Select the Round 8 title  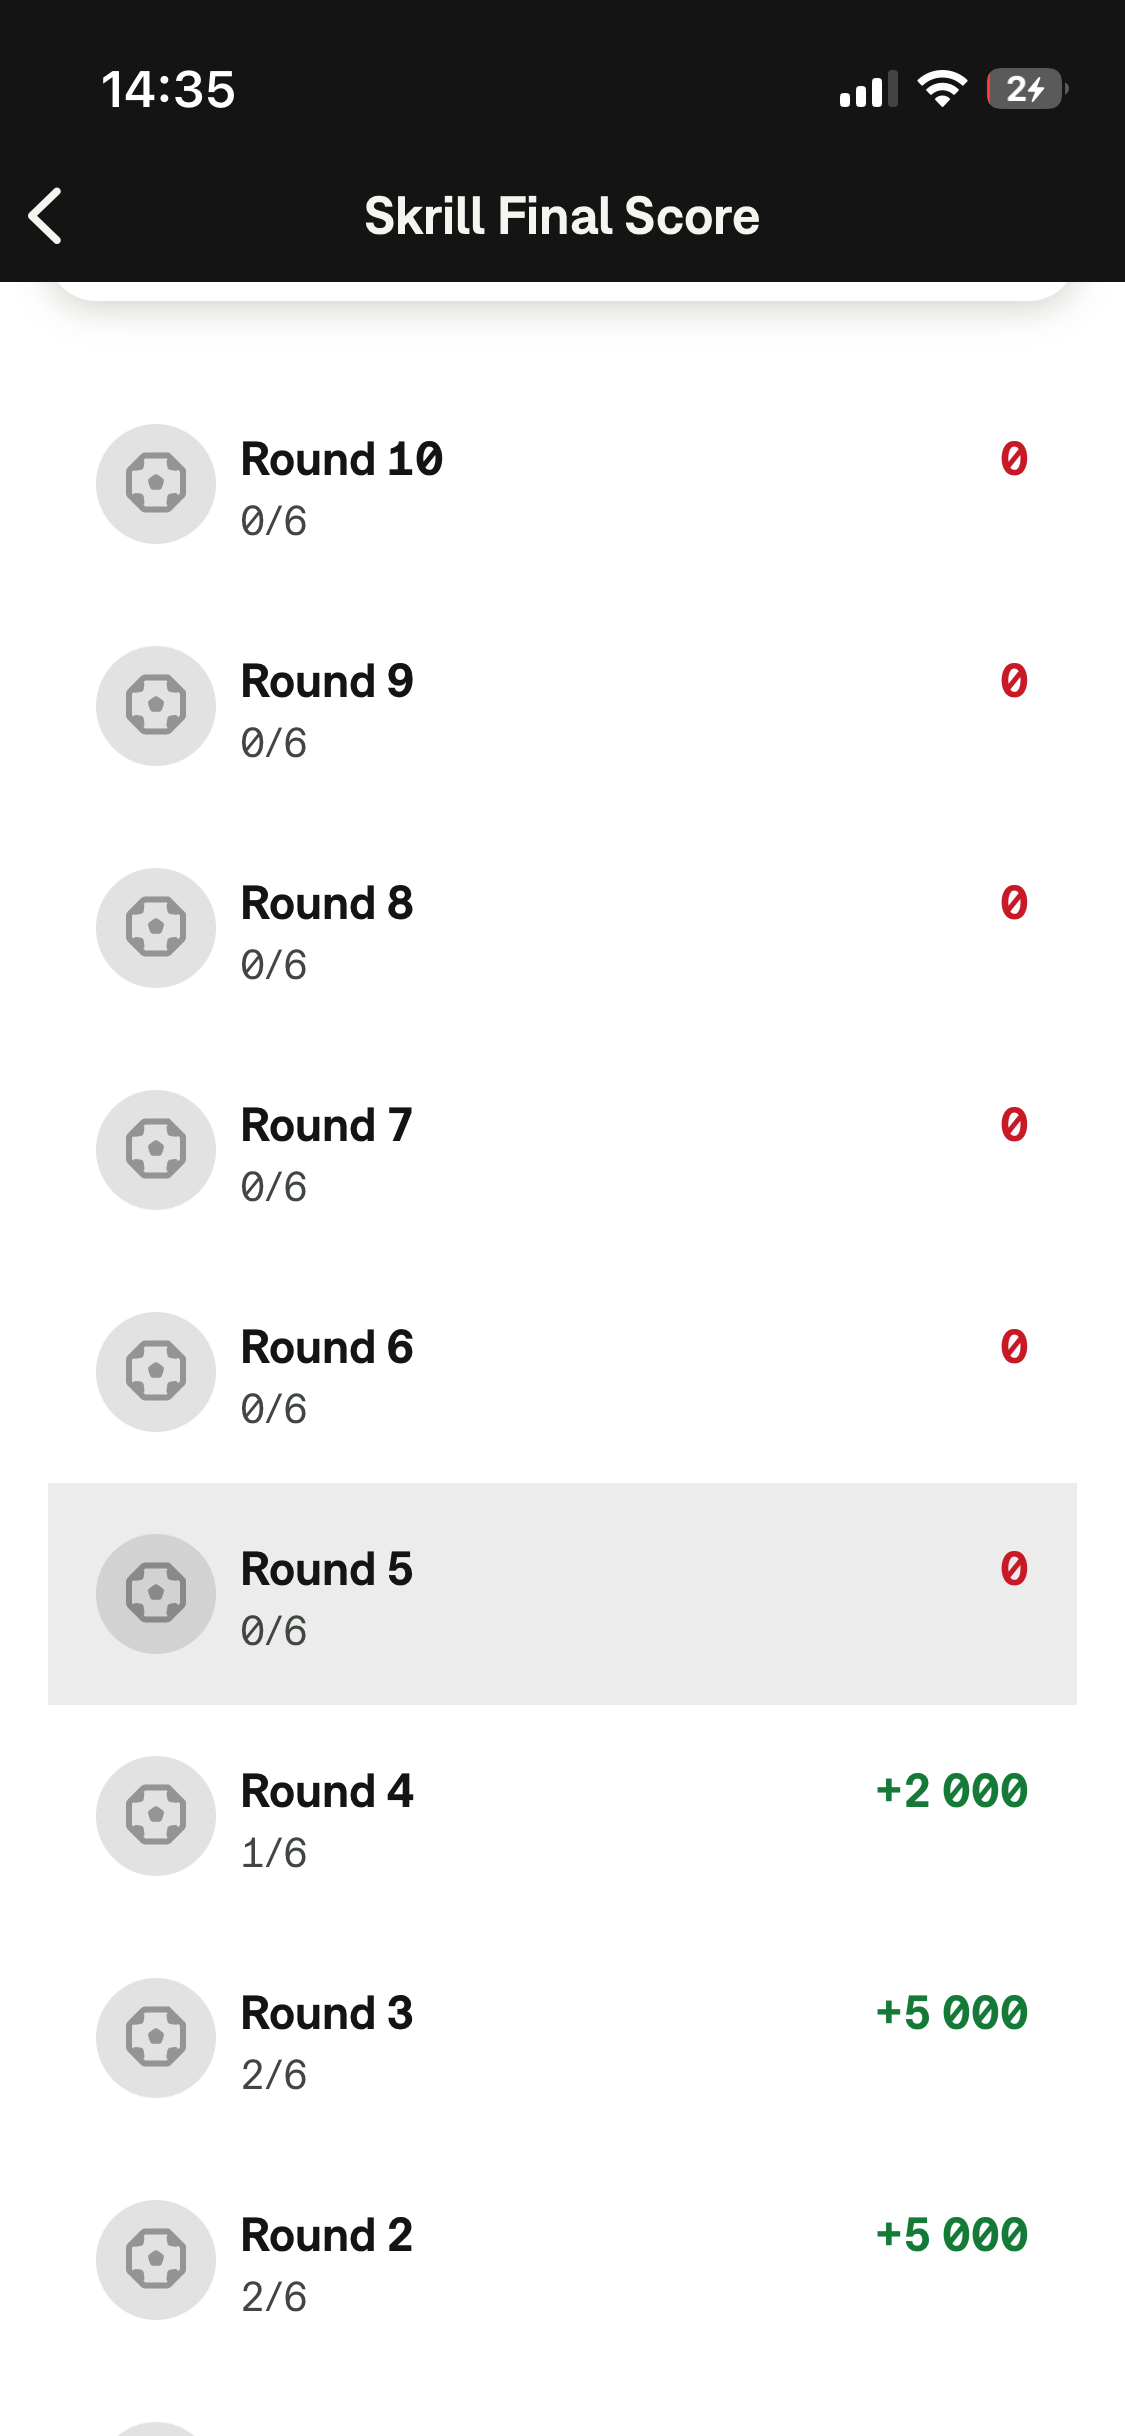(327, 904)
